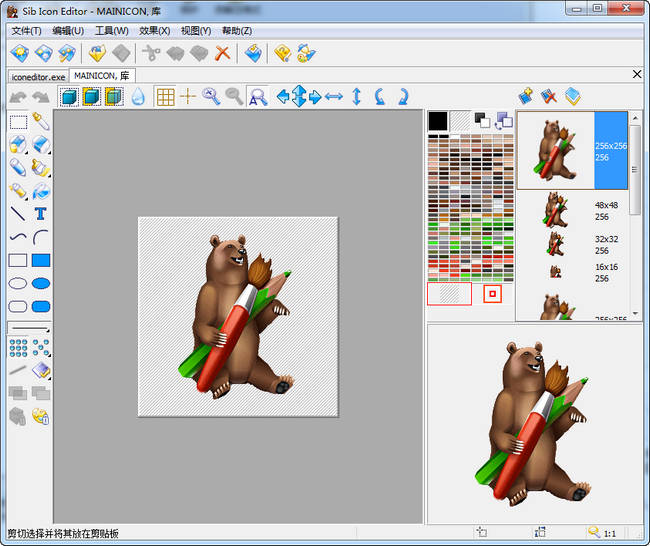Switch to the MAINICON, 库 tab
The width and height of the screenshot is (650, 546).
(102, 76)
